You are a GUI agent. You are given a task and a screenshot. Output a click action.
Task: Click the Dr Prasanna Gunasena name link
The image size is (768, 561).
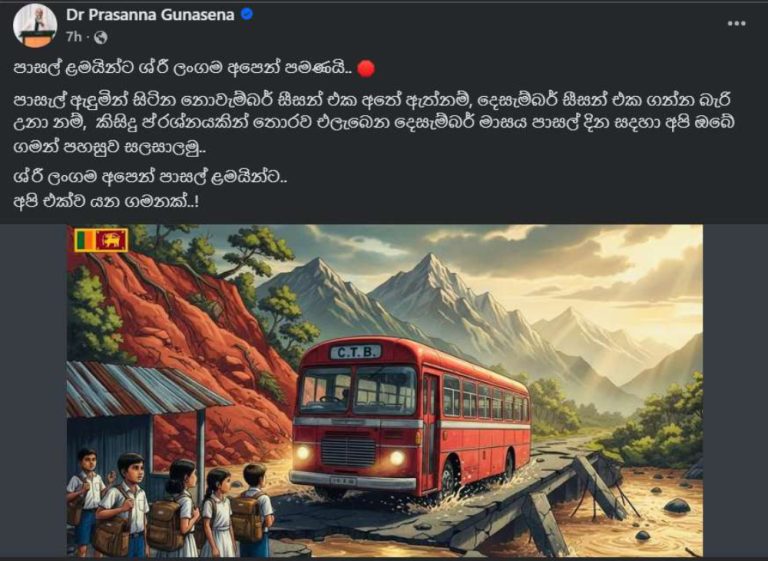coord(150,15)
